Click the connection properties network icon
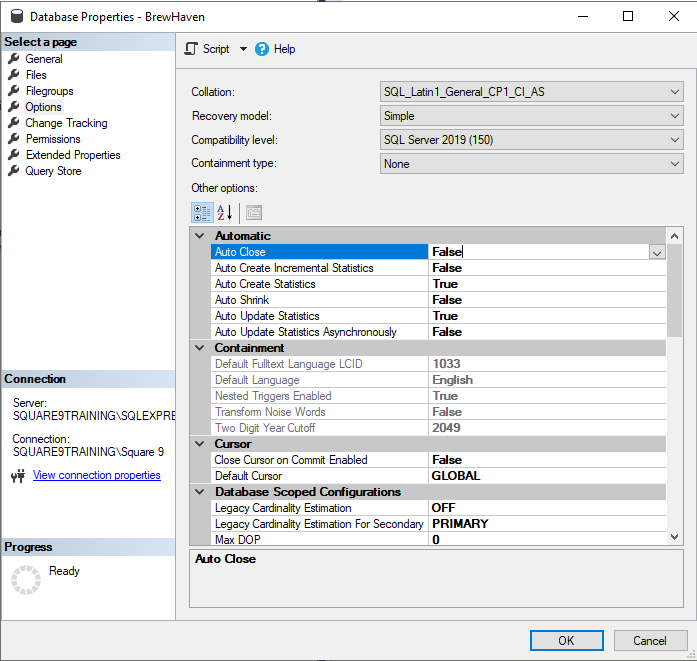Screen dimensions: 697x661 tap(17, 476)
